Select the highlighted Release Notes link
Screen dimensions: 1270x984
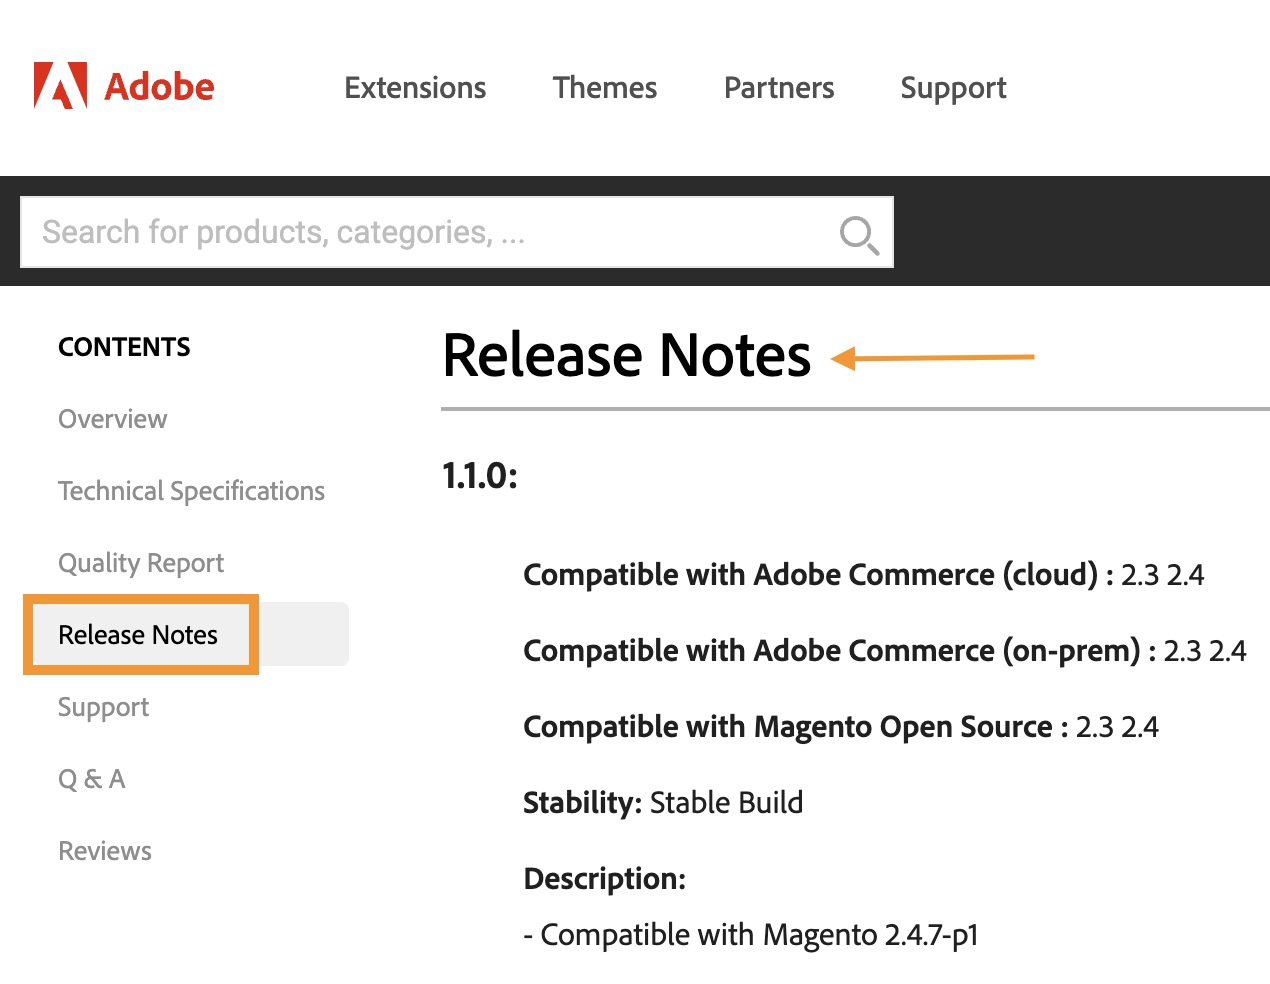point(138,634)
